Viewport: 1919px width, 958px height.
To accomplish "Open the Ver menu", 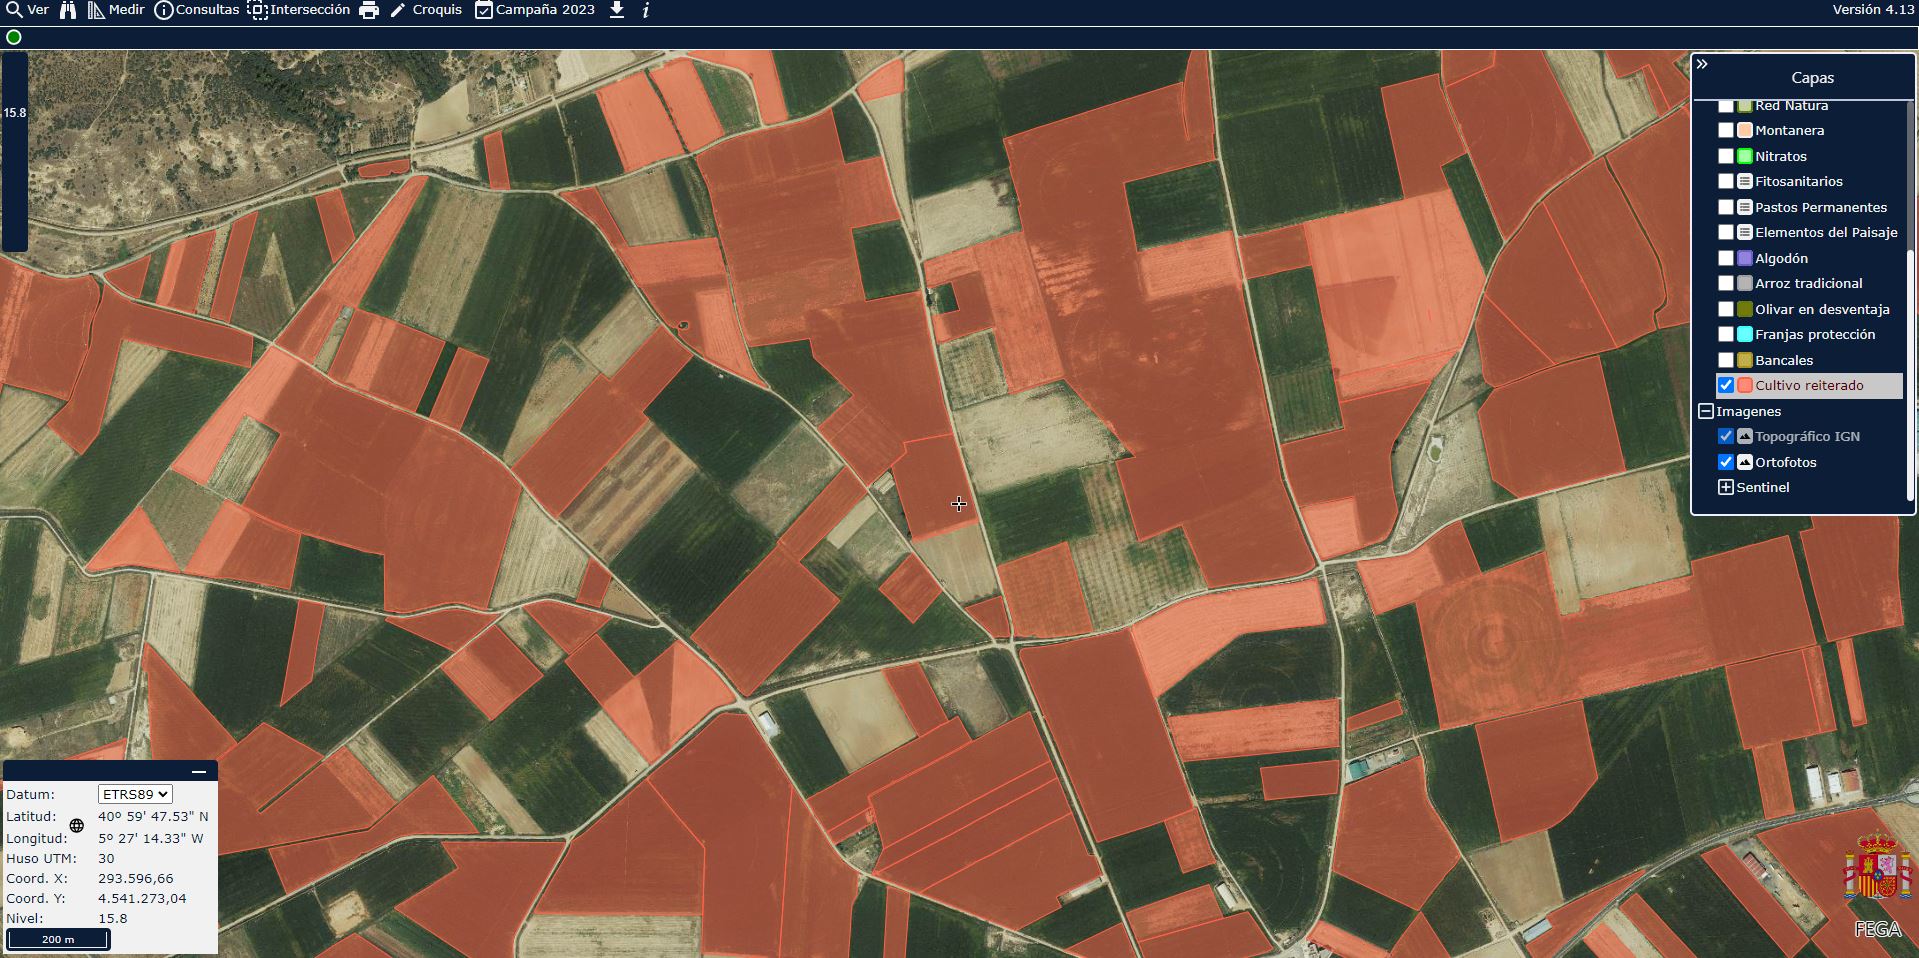I will click(28, 10).
